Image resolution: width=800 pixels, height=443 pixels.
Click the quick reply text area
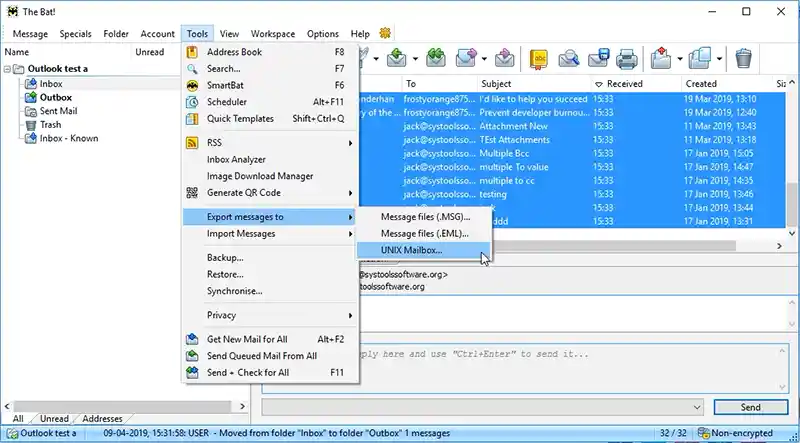524,369
